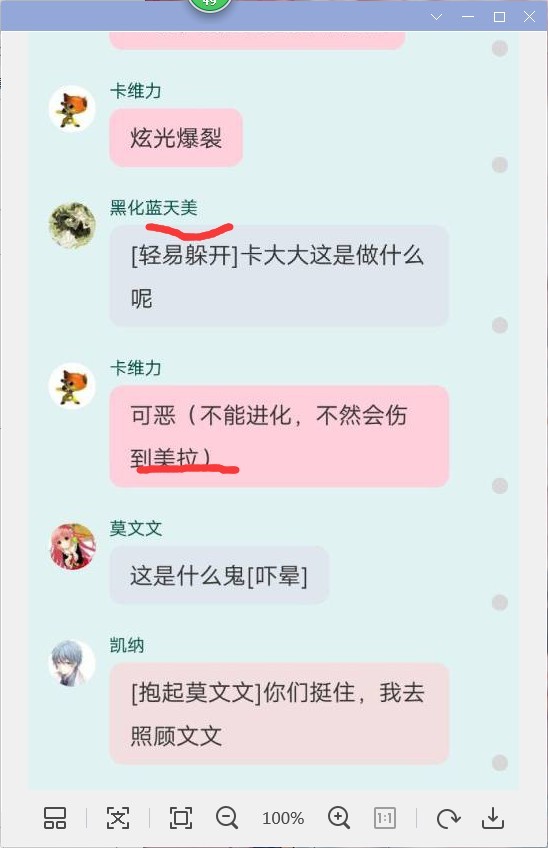The image size is (548, 848).
Task: Click 凯纳 user avatar
Action: 72,663
